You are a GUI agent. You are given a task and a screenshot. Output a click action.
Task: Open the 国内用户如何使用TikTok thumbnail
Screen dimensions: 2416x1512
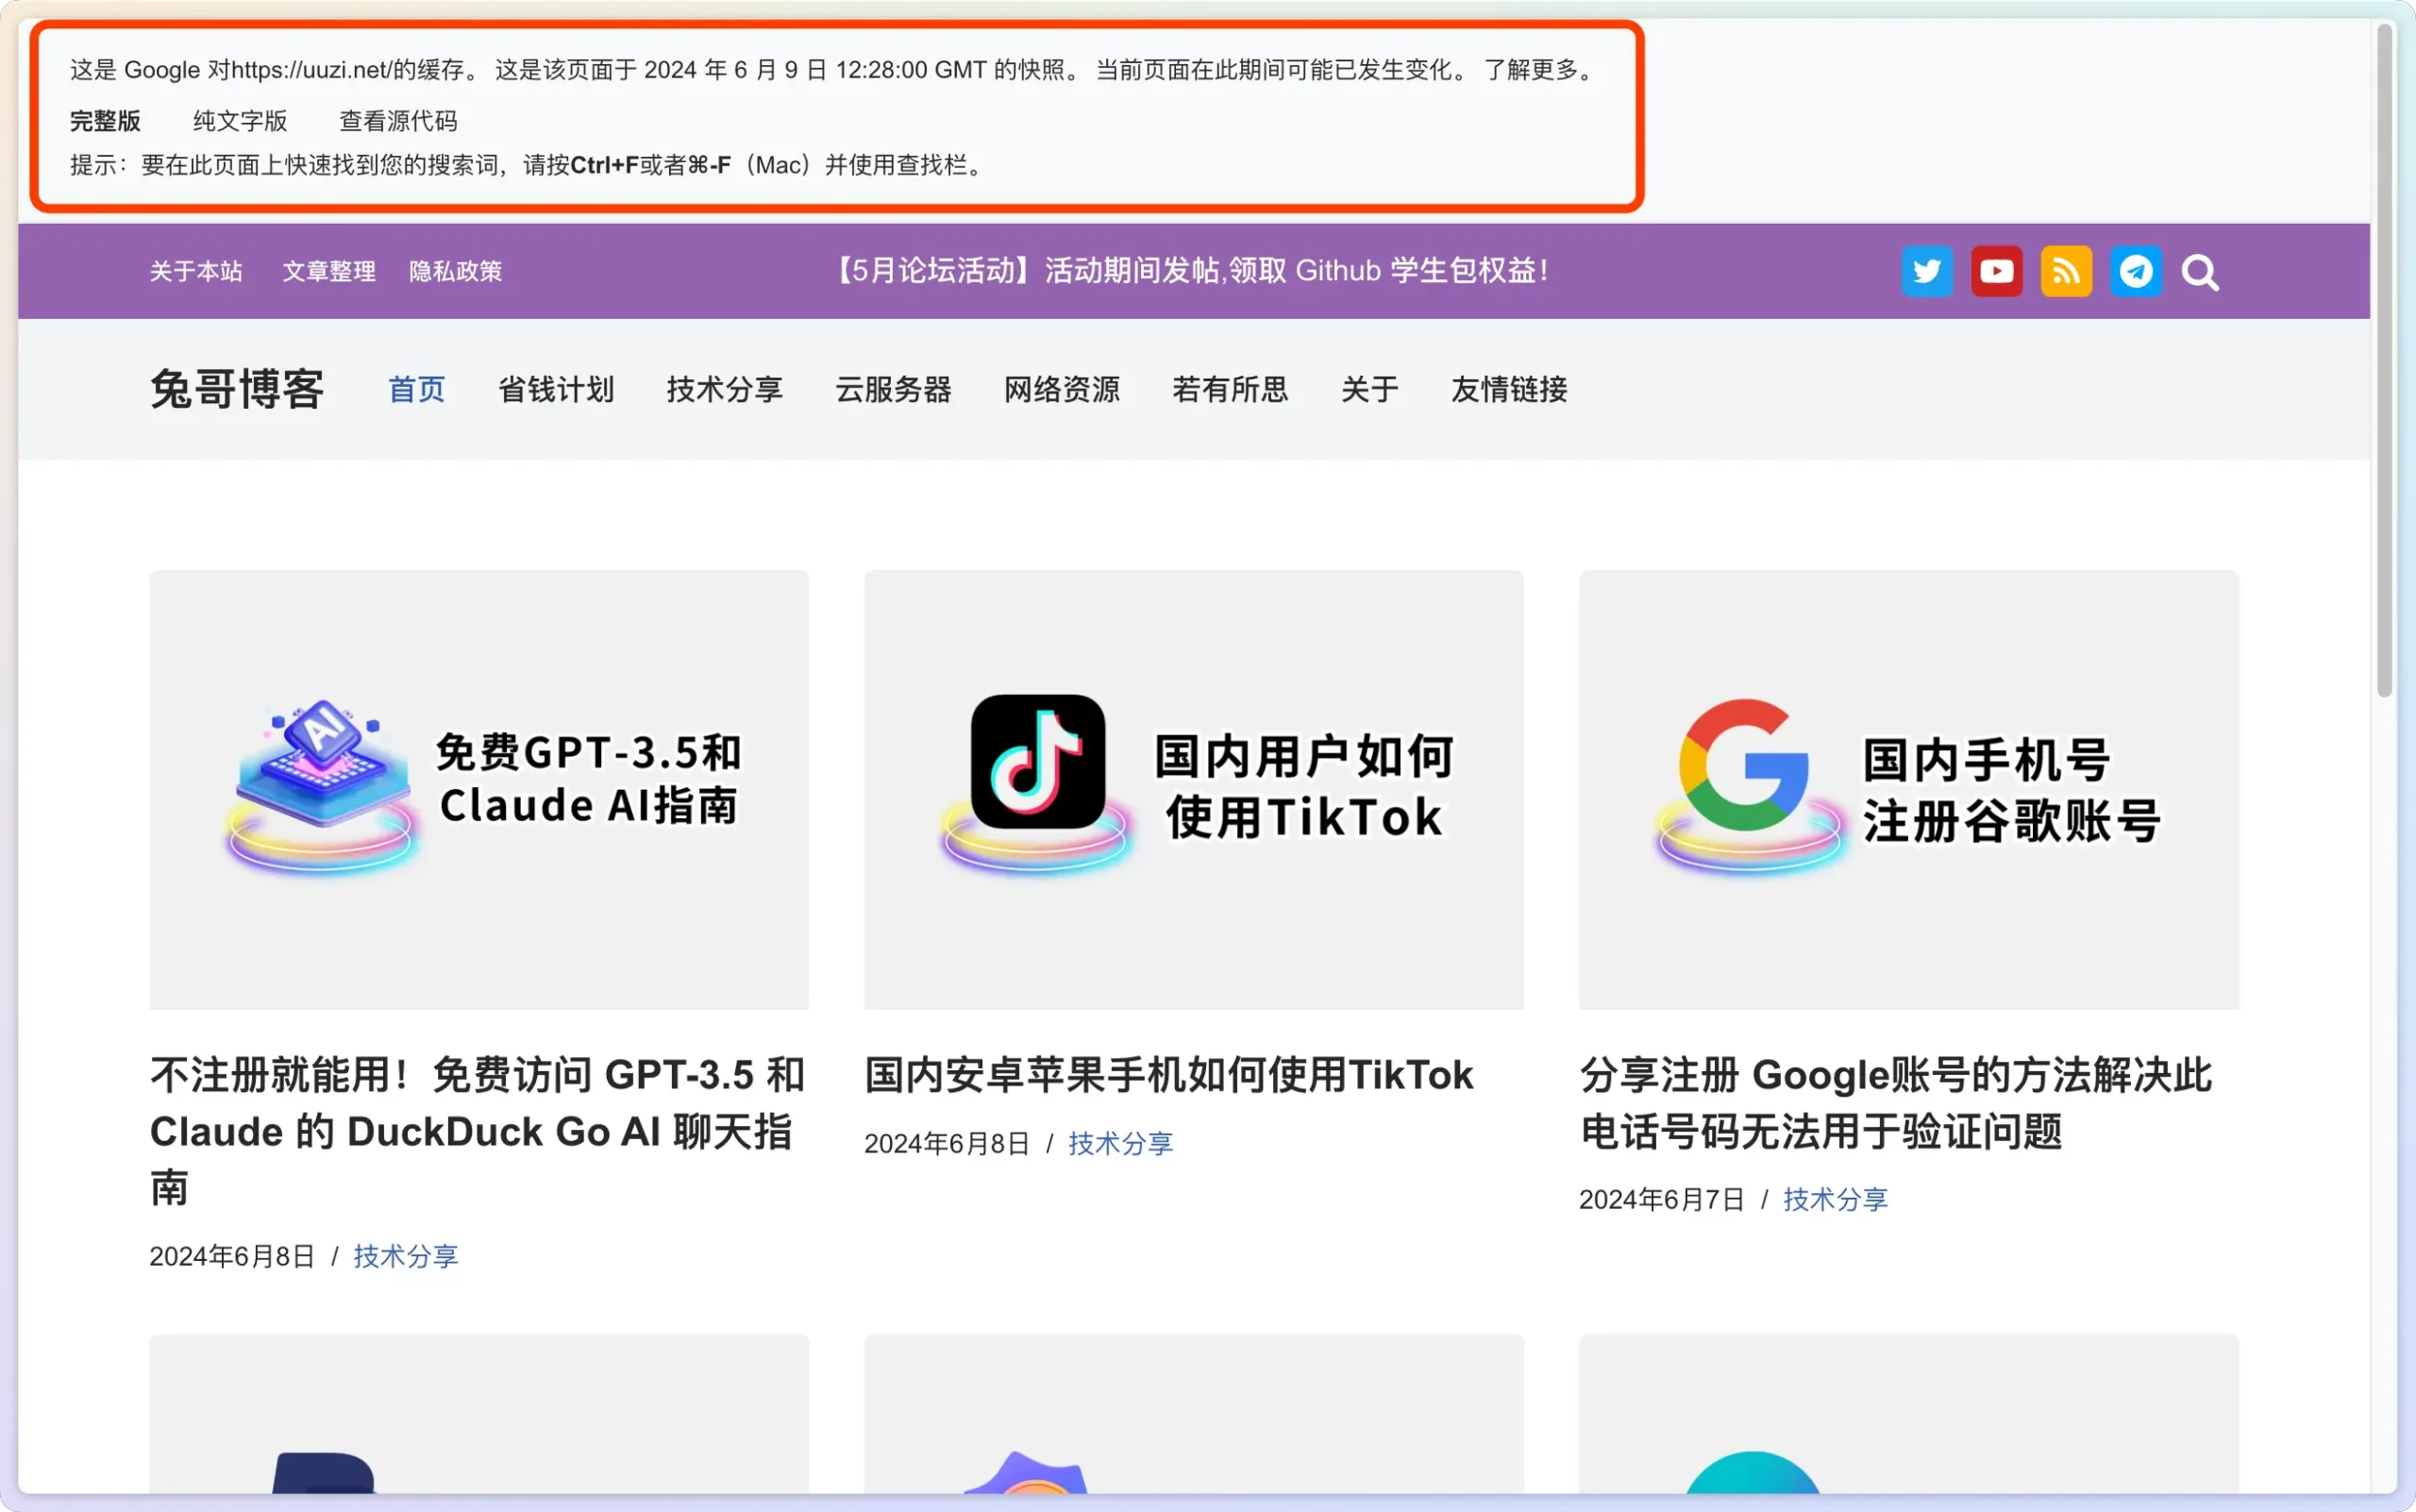(x=1194, y=790)
